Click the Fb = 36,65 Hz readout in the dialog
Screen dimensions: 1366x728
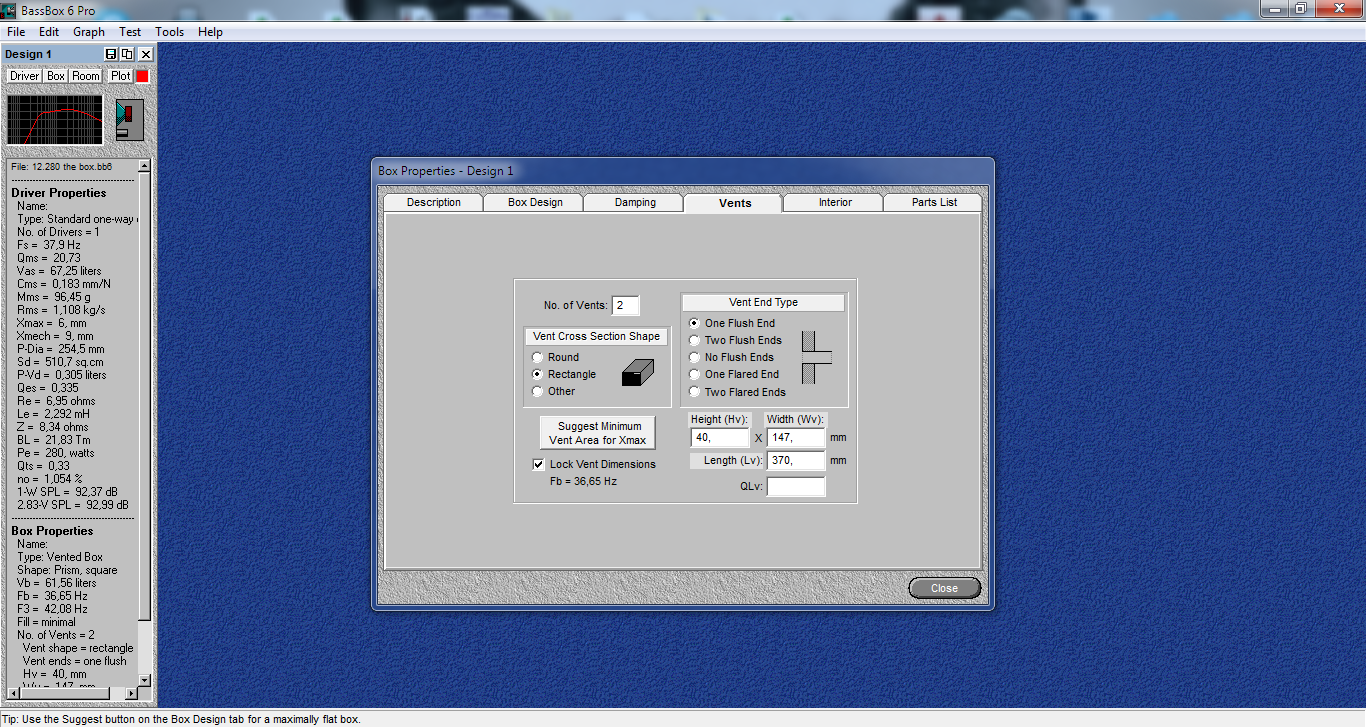coord(583,481)
